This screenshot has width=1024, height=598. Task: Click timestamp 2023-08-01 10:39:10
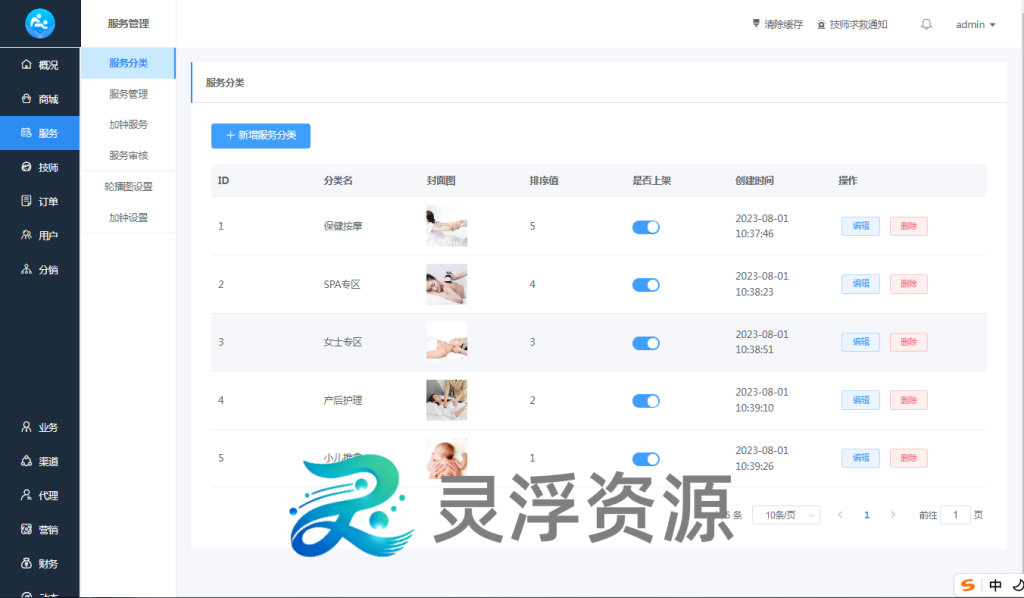761,400
